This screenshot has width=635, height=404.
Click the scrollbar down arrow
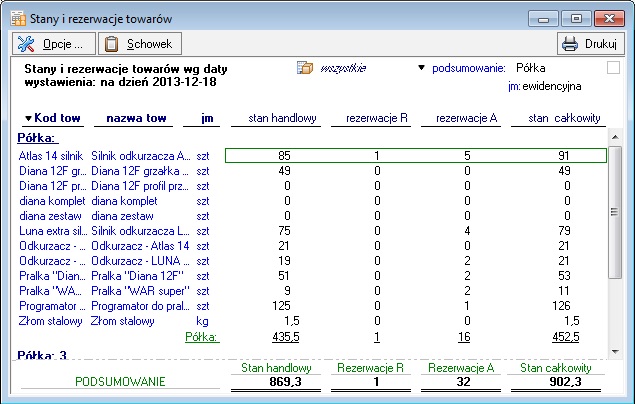(x=615, y=352)
